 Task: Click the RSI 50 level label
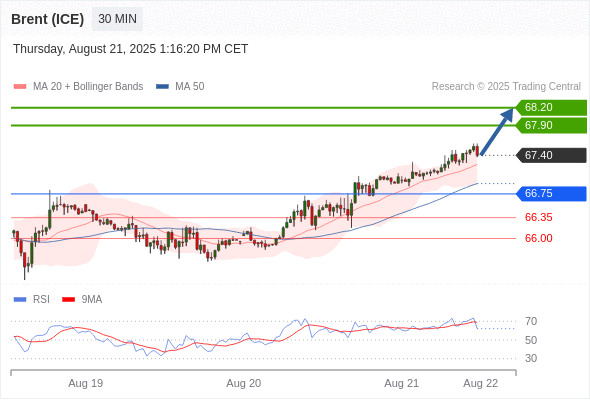(531, 340)
